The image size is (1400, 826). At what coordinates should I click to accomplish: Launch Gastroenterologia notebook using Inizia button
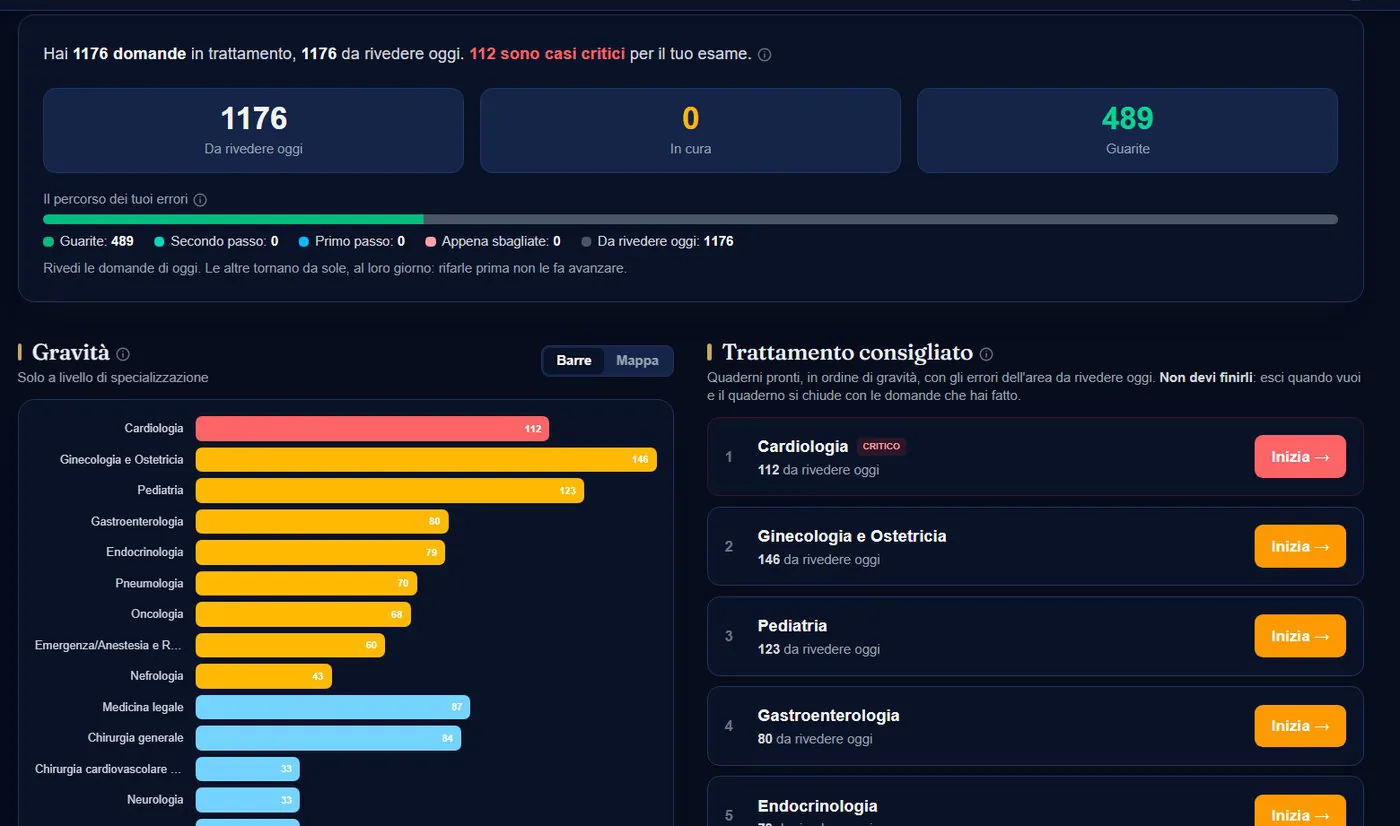1300,726
